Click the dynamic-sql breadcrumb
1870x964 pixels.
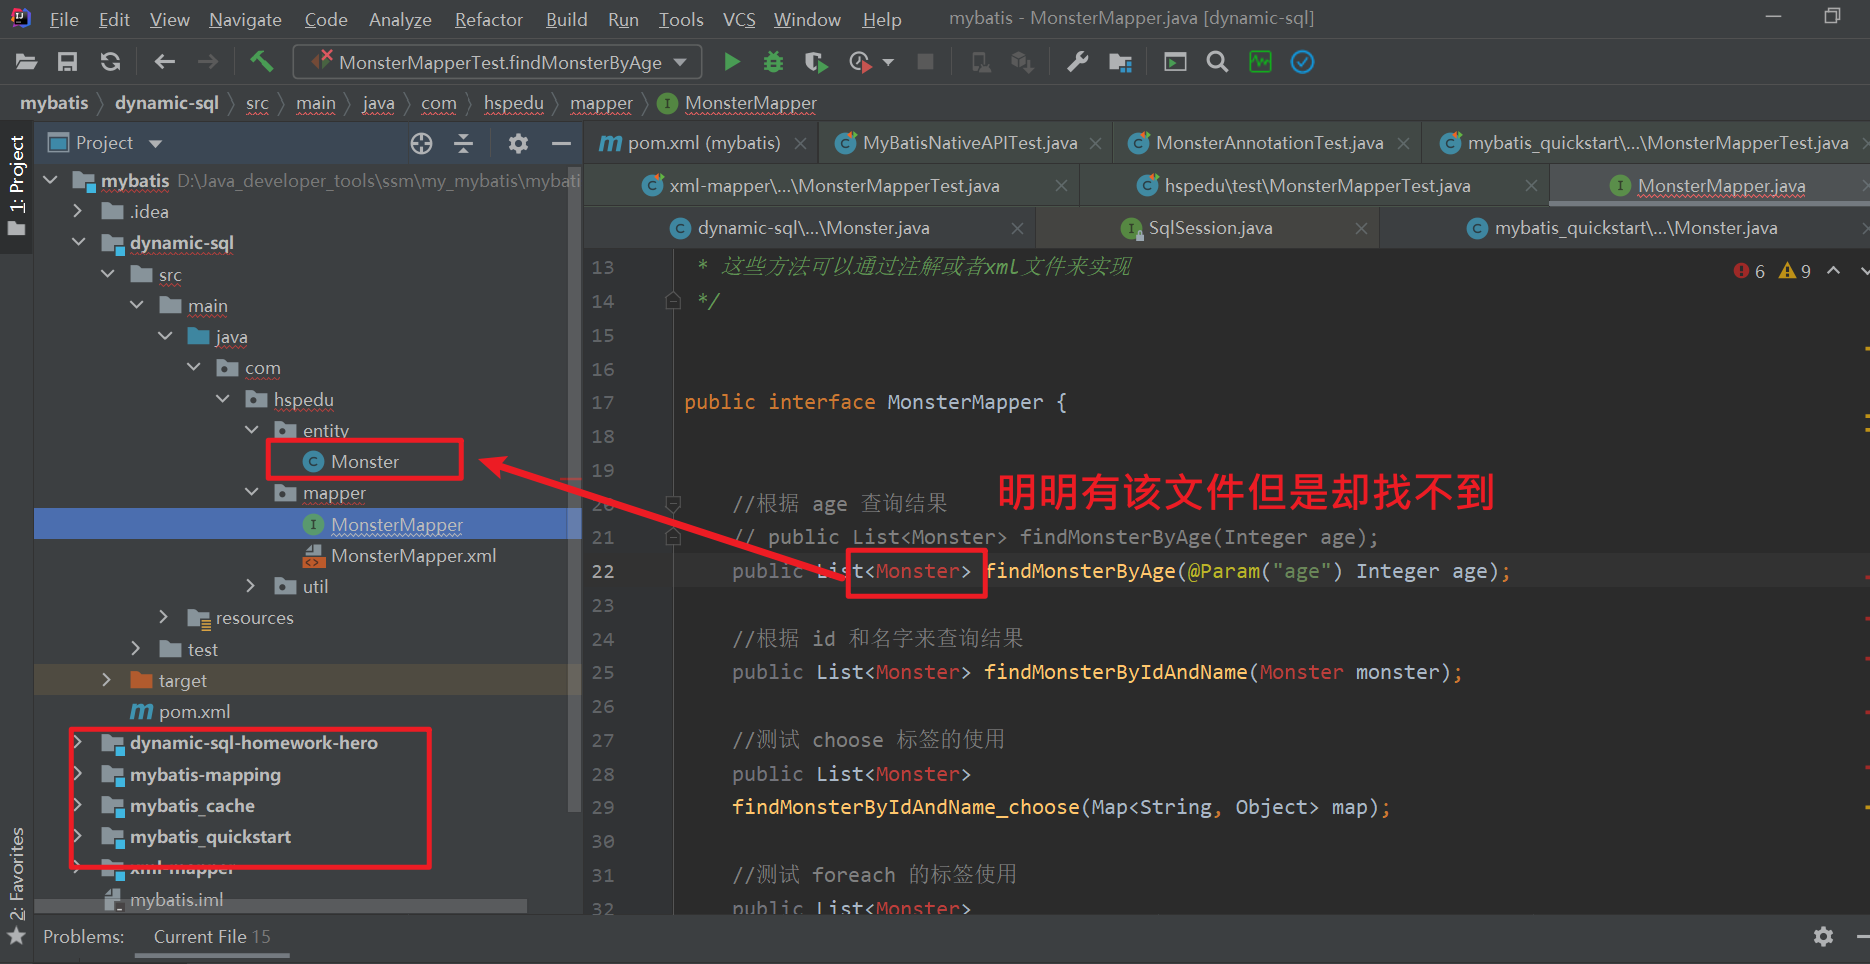coord(167,103)
